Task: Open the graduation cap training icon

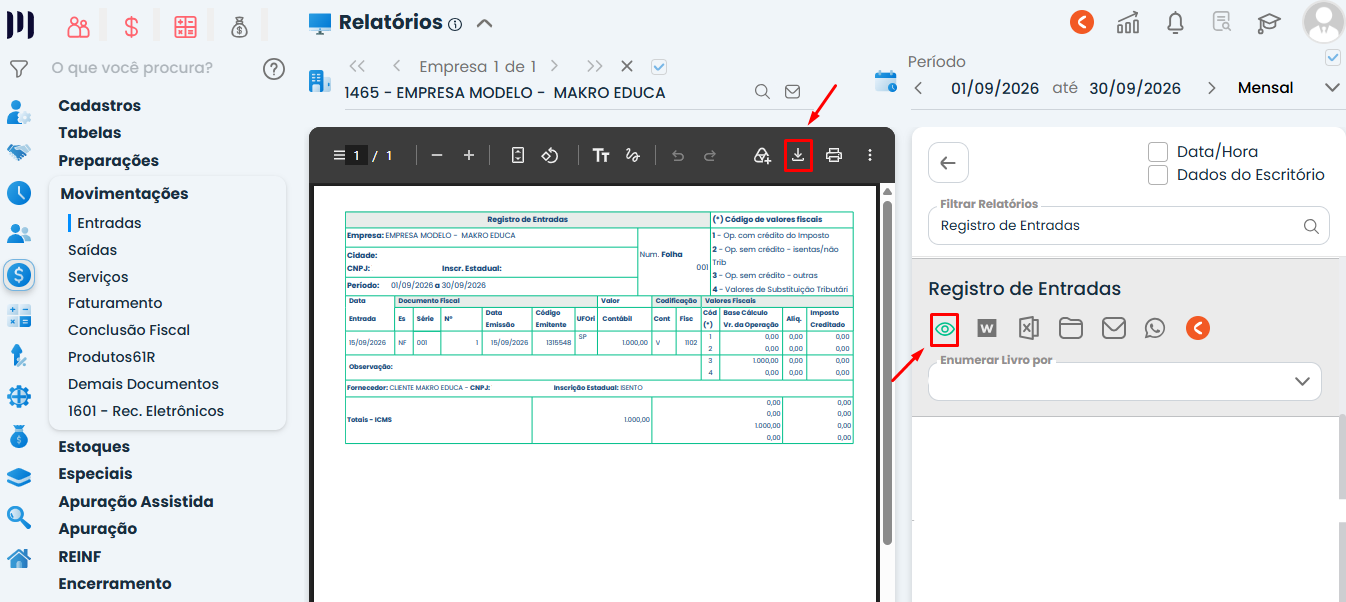Action: point(1269,22)
